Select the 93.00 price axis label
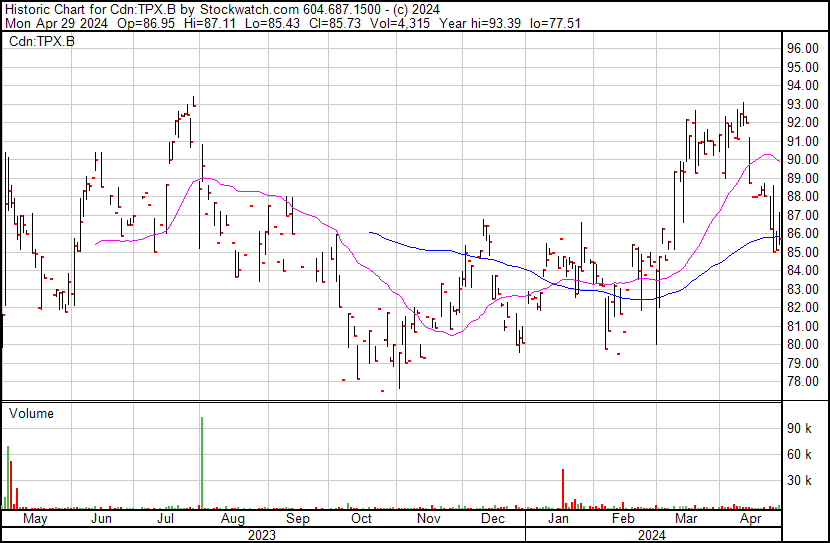 point(803,104)
